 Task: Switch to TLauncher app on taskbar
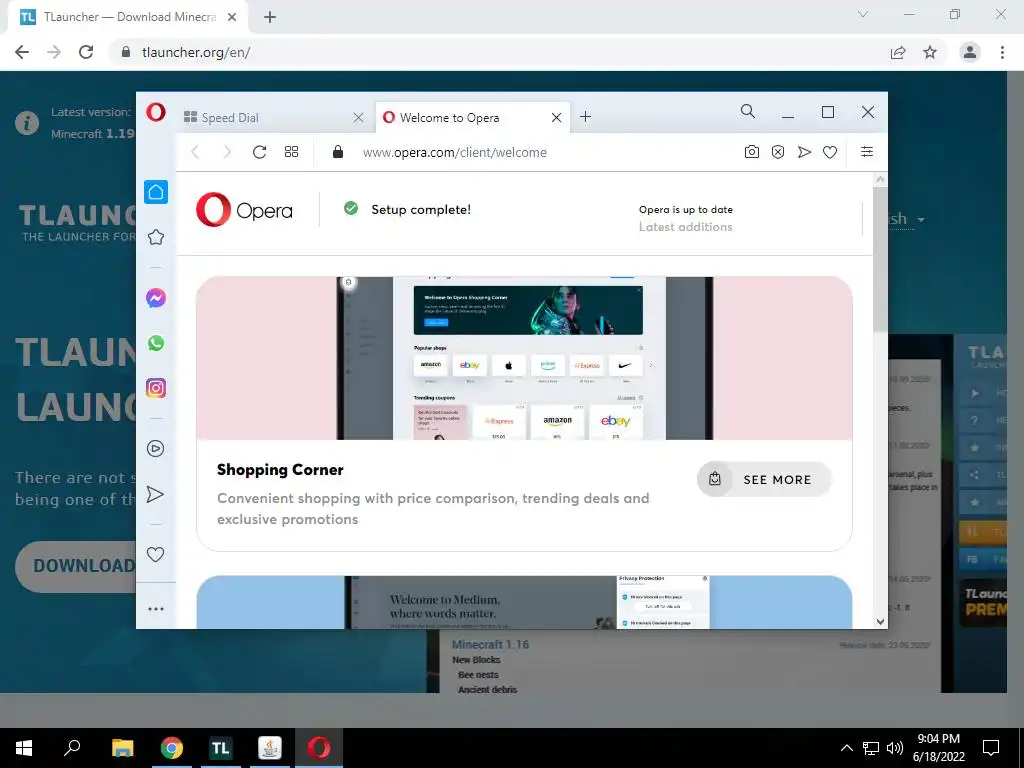(220, 748)
